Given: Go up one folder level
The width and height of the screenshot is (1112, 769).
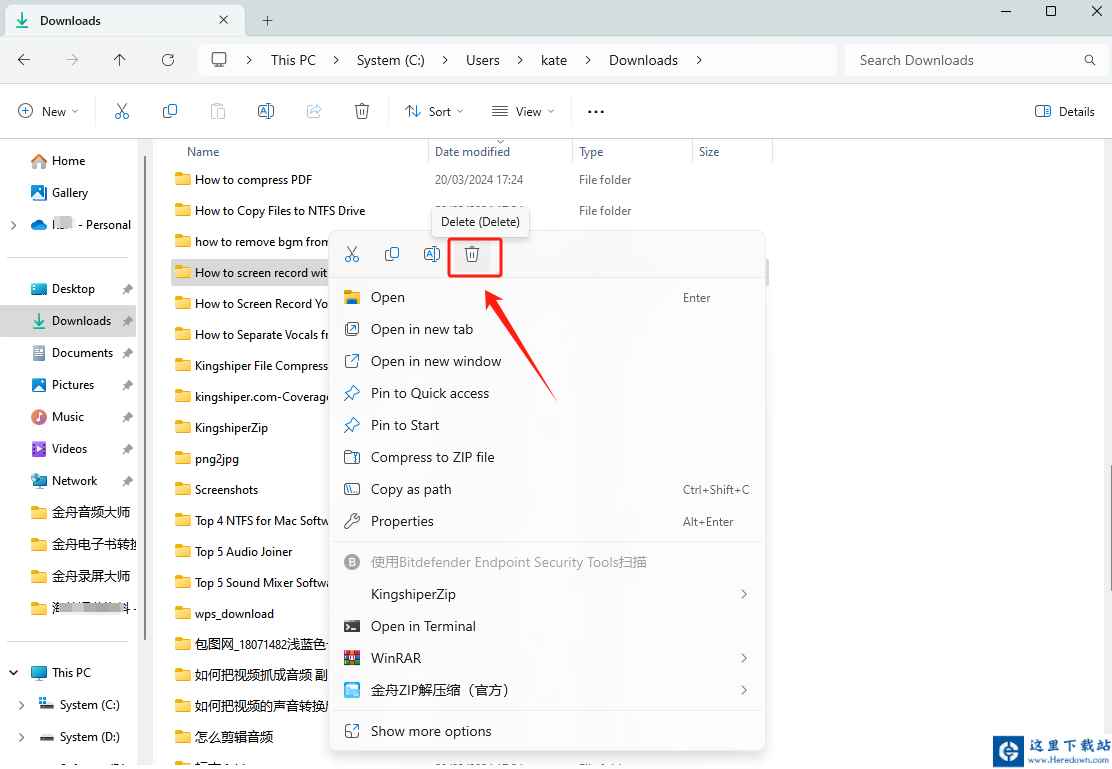Looking at the screenshot, I should (x=120, y=60).
